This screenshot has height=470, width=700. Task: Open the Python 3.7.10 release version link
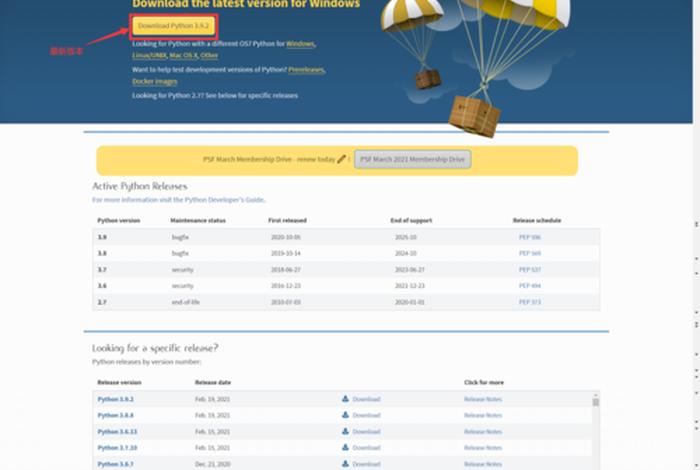117,448
